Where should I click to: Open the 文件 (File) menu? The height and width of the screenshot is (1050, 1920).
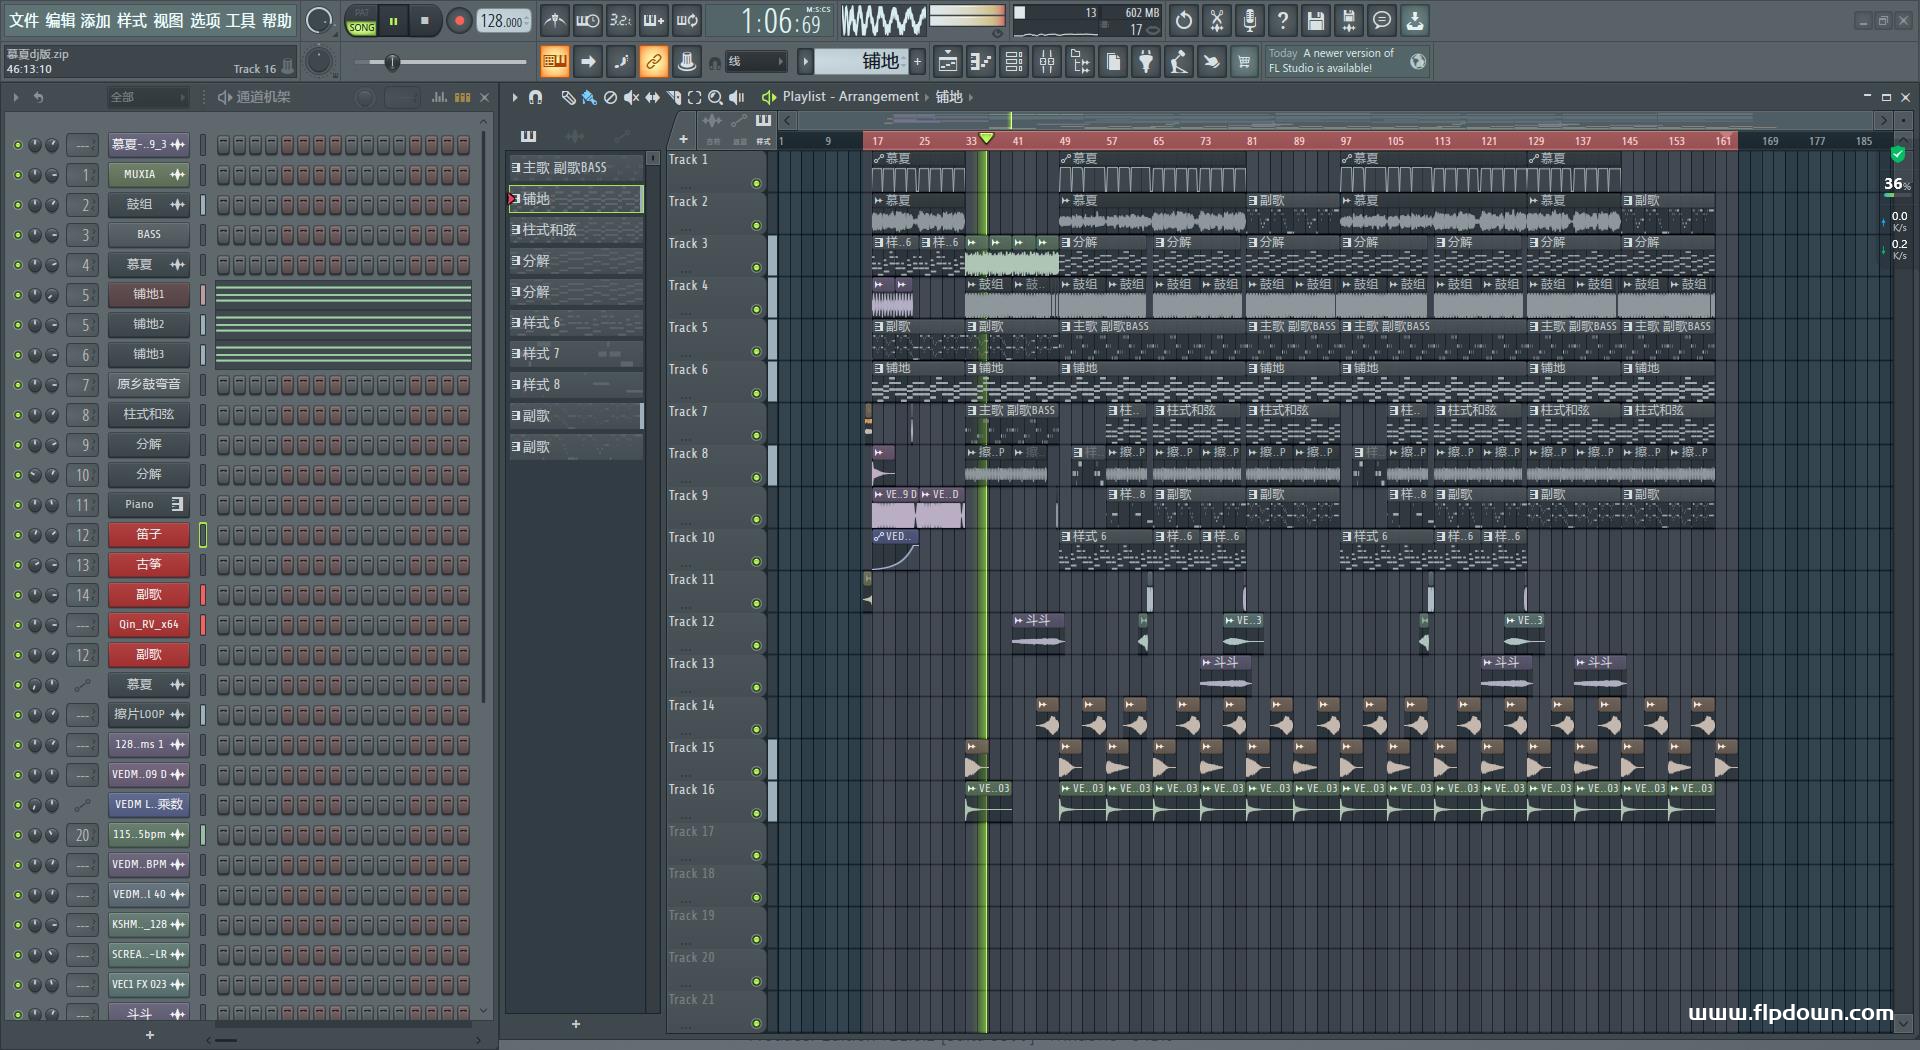click(24, 20)
